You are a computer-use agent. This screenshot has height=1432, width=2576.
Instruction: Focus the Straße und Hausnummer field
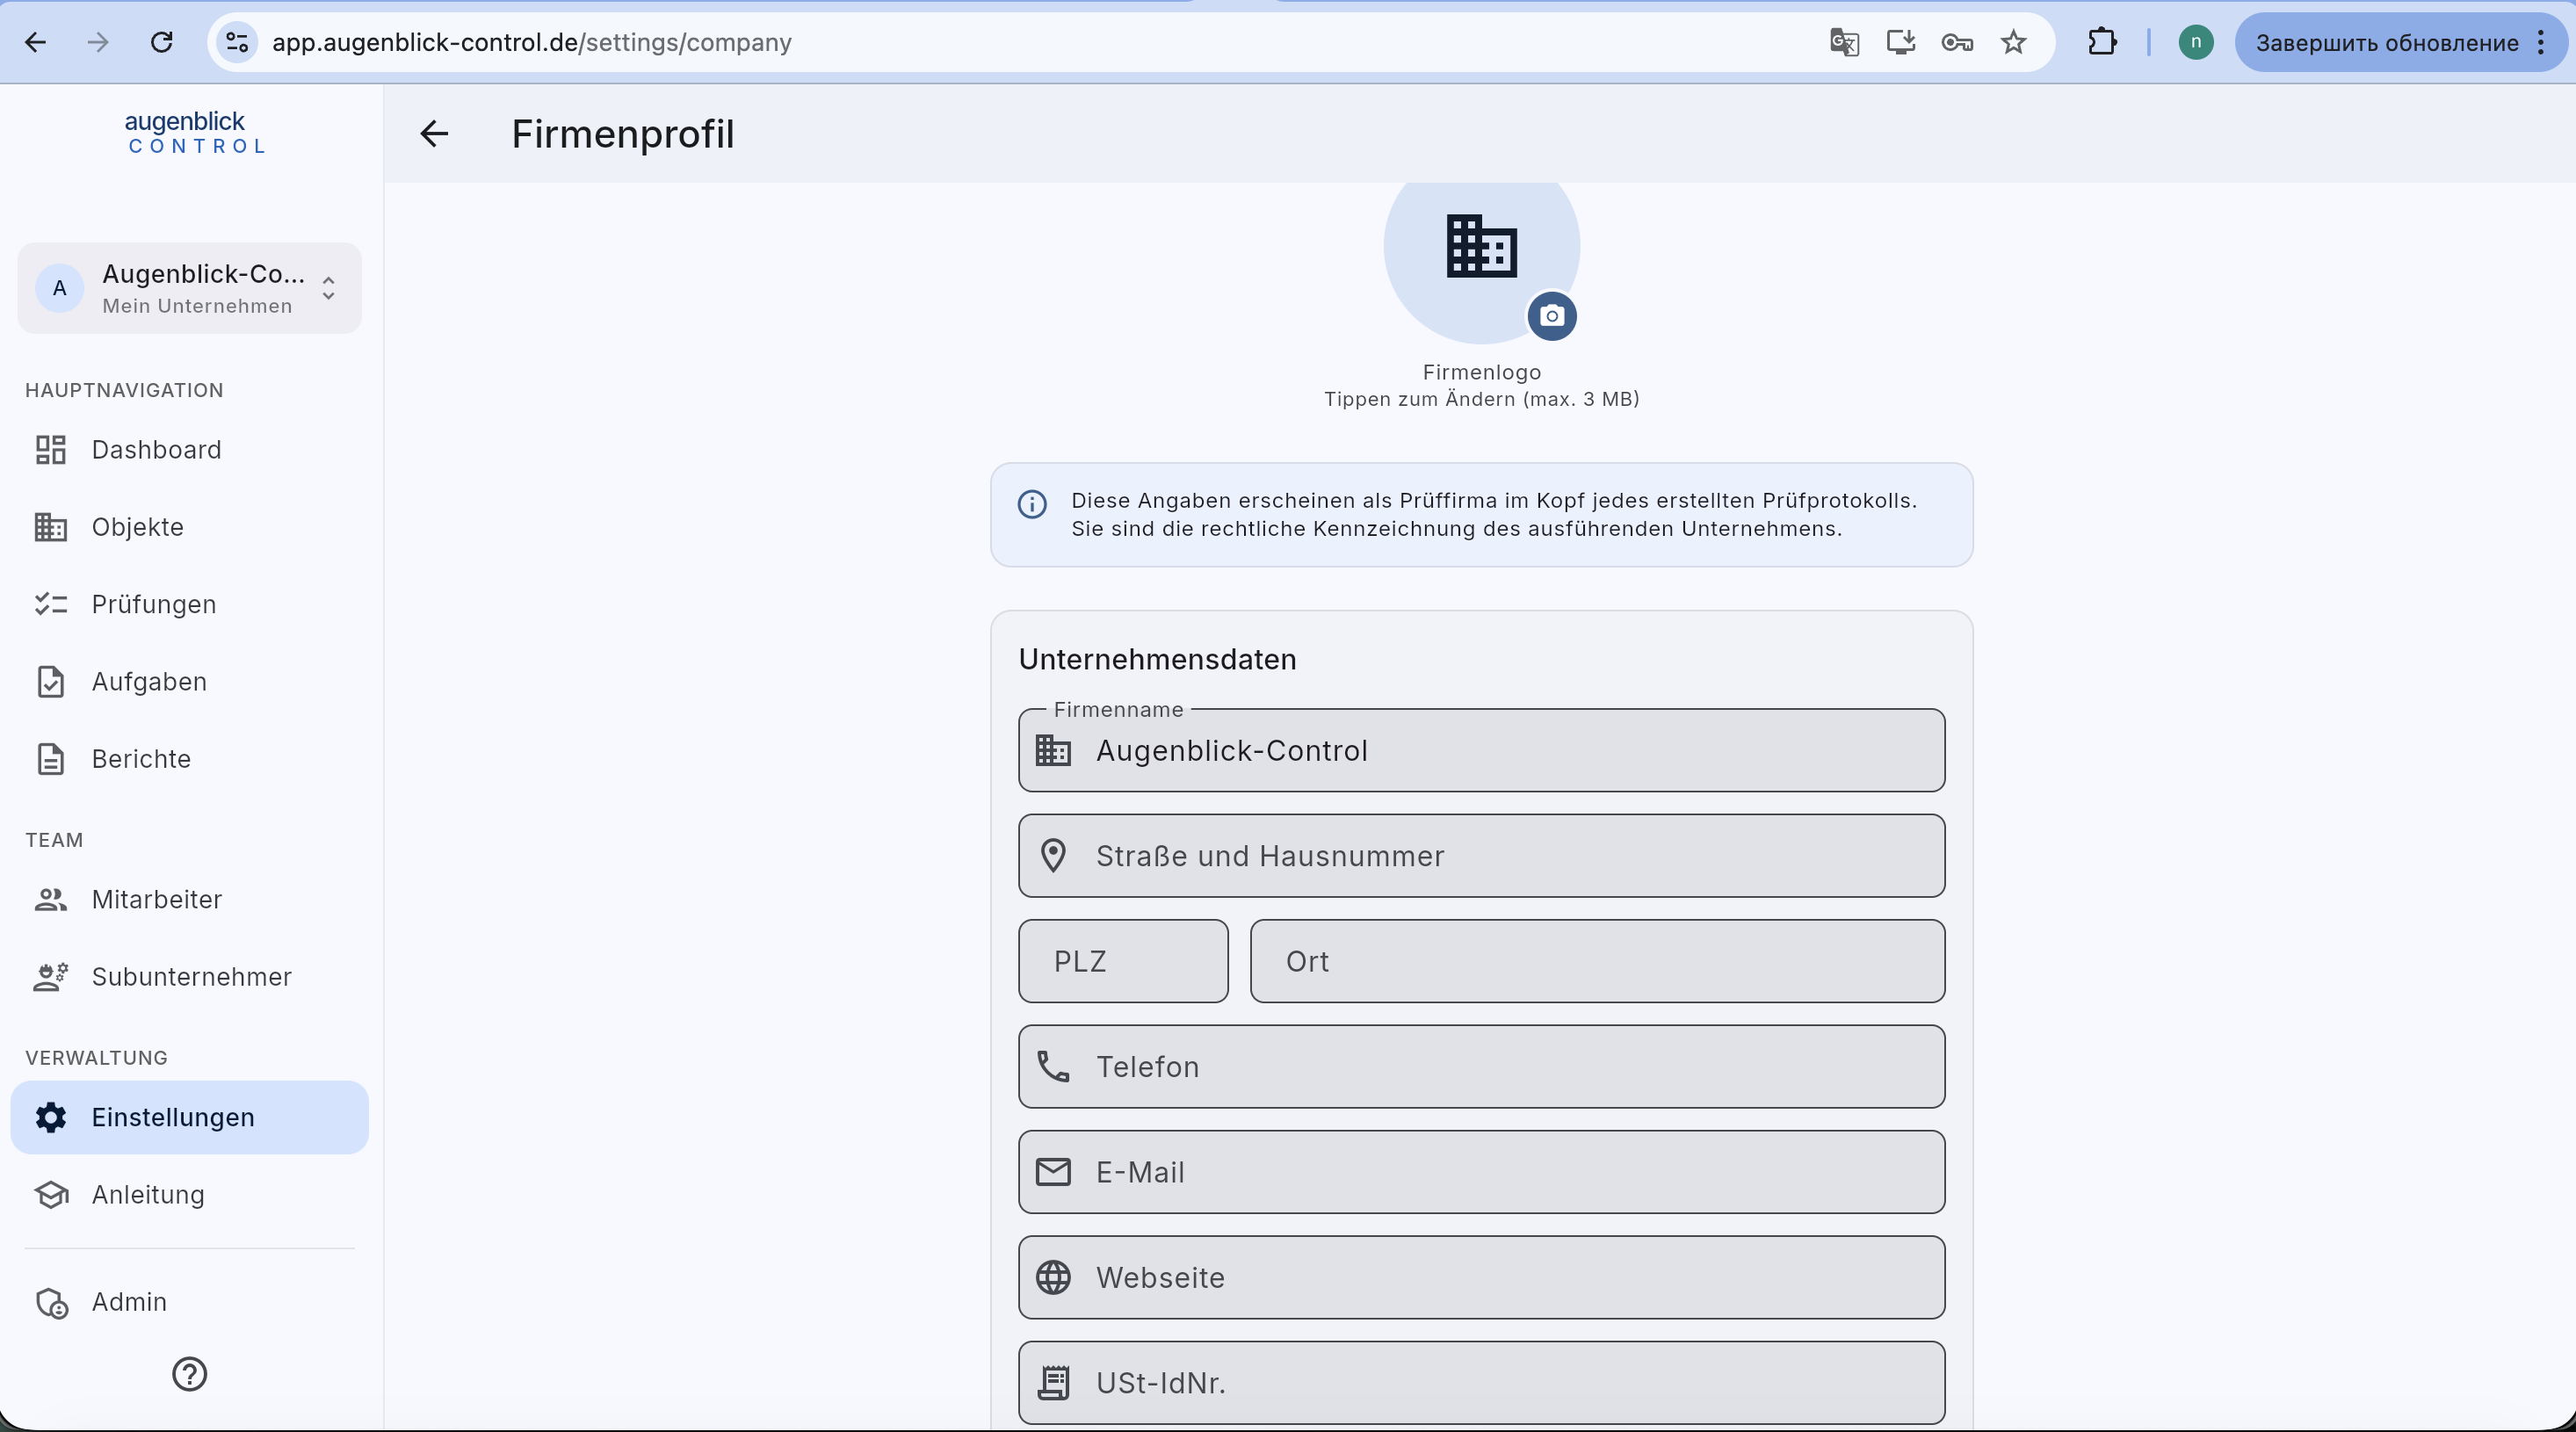click(x=1481, y=856)
